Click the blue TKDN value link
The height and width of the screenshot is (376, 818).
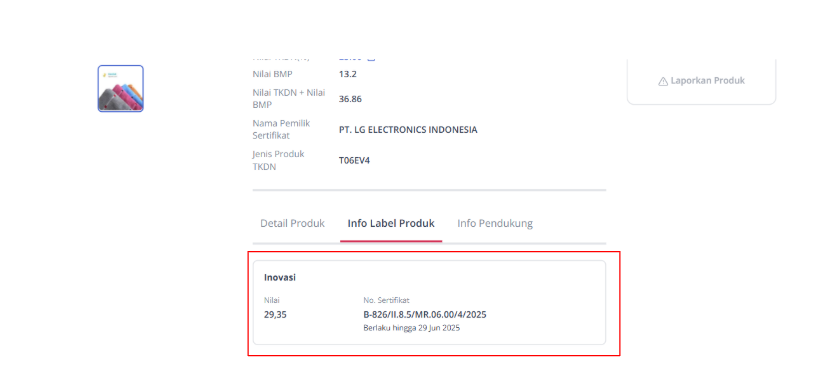[x=350, y=58]
